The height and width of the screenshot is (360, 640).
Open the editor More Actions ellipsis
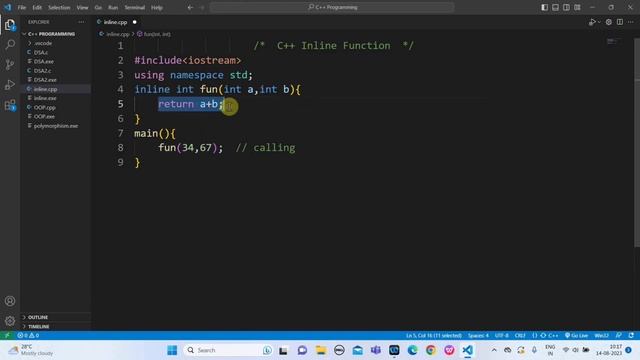(x=631, y=22)
